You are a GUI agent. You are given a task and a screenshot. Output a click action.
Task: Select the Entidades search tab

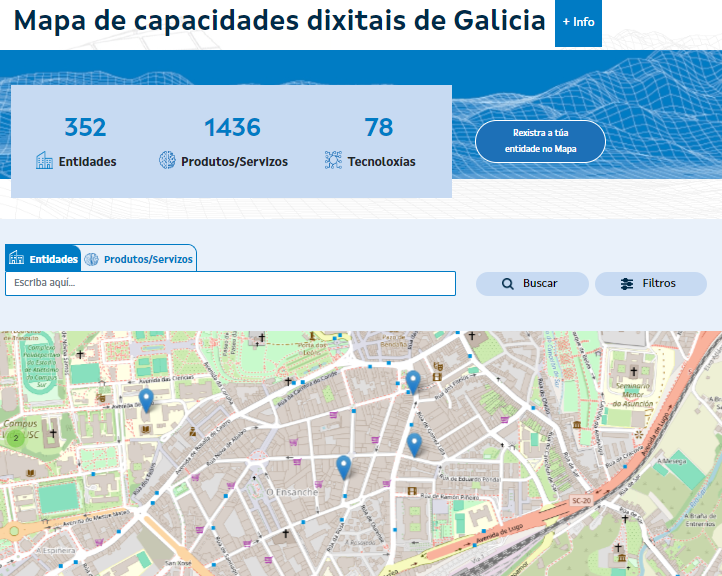point(44,258)
